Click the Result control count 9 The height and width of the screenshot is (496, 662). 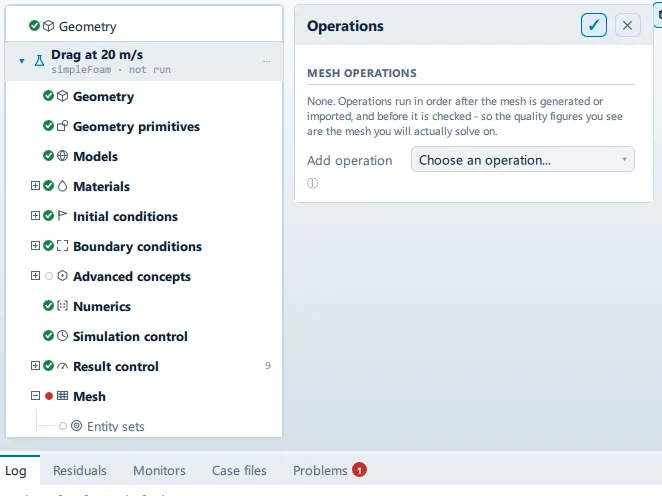click(268, 366)
